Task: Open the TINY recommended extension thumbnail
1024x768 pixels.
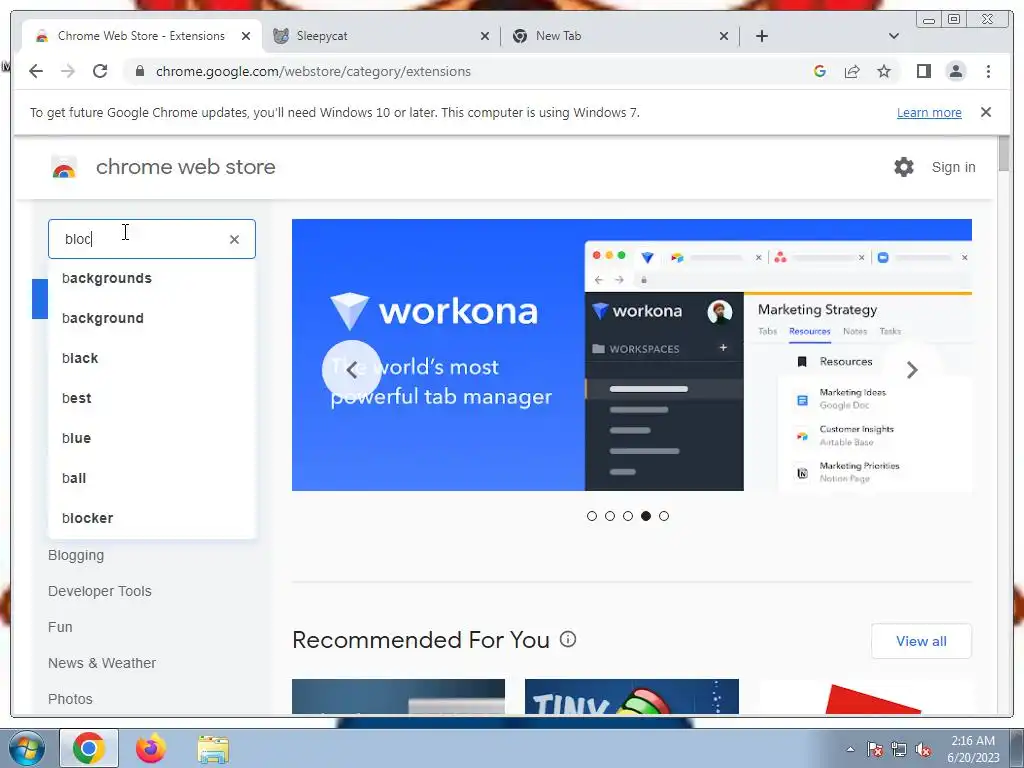Action: (632, 696)
